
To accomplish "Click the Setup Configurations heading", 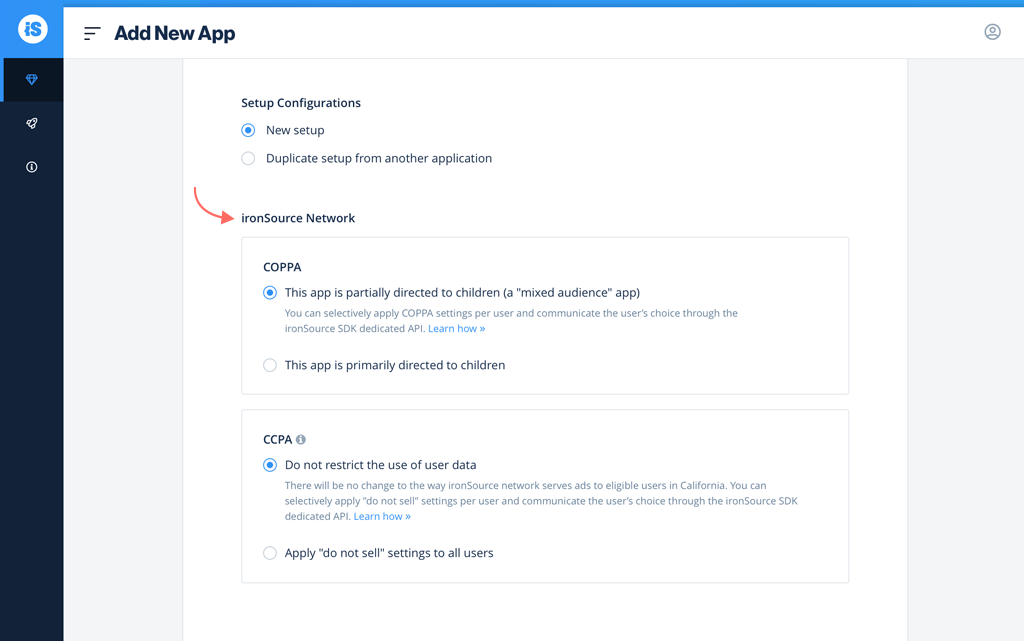I will [301, 103].
